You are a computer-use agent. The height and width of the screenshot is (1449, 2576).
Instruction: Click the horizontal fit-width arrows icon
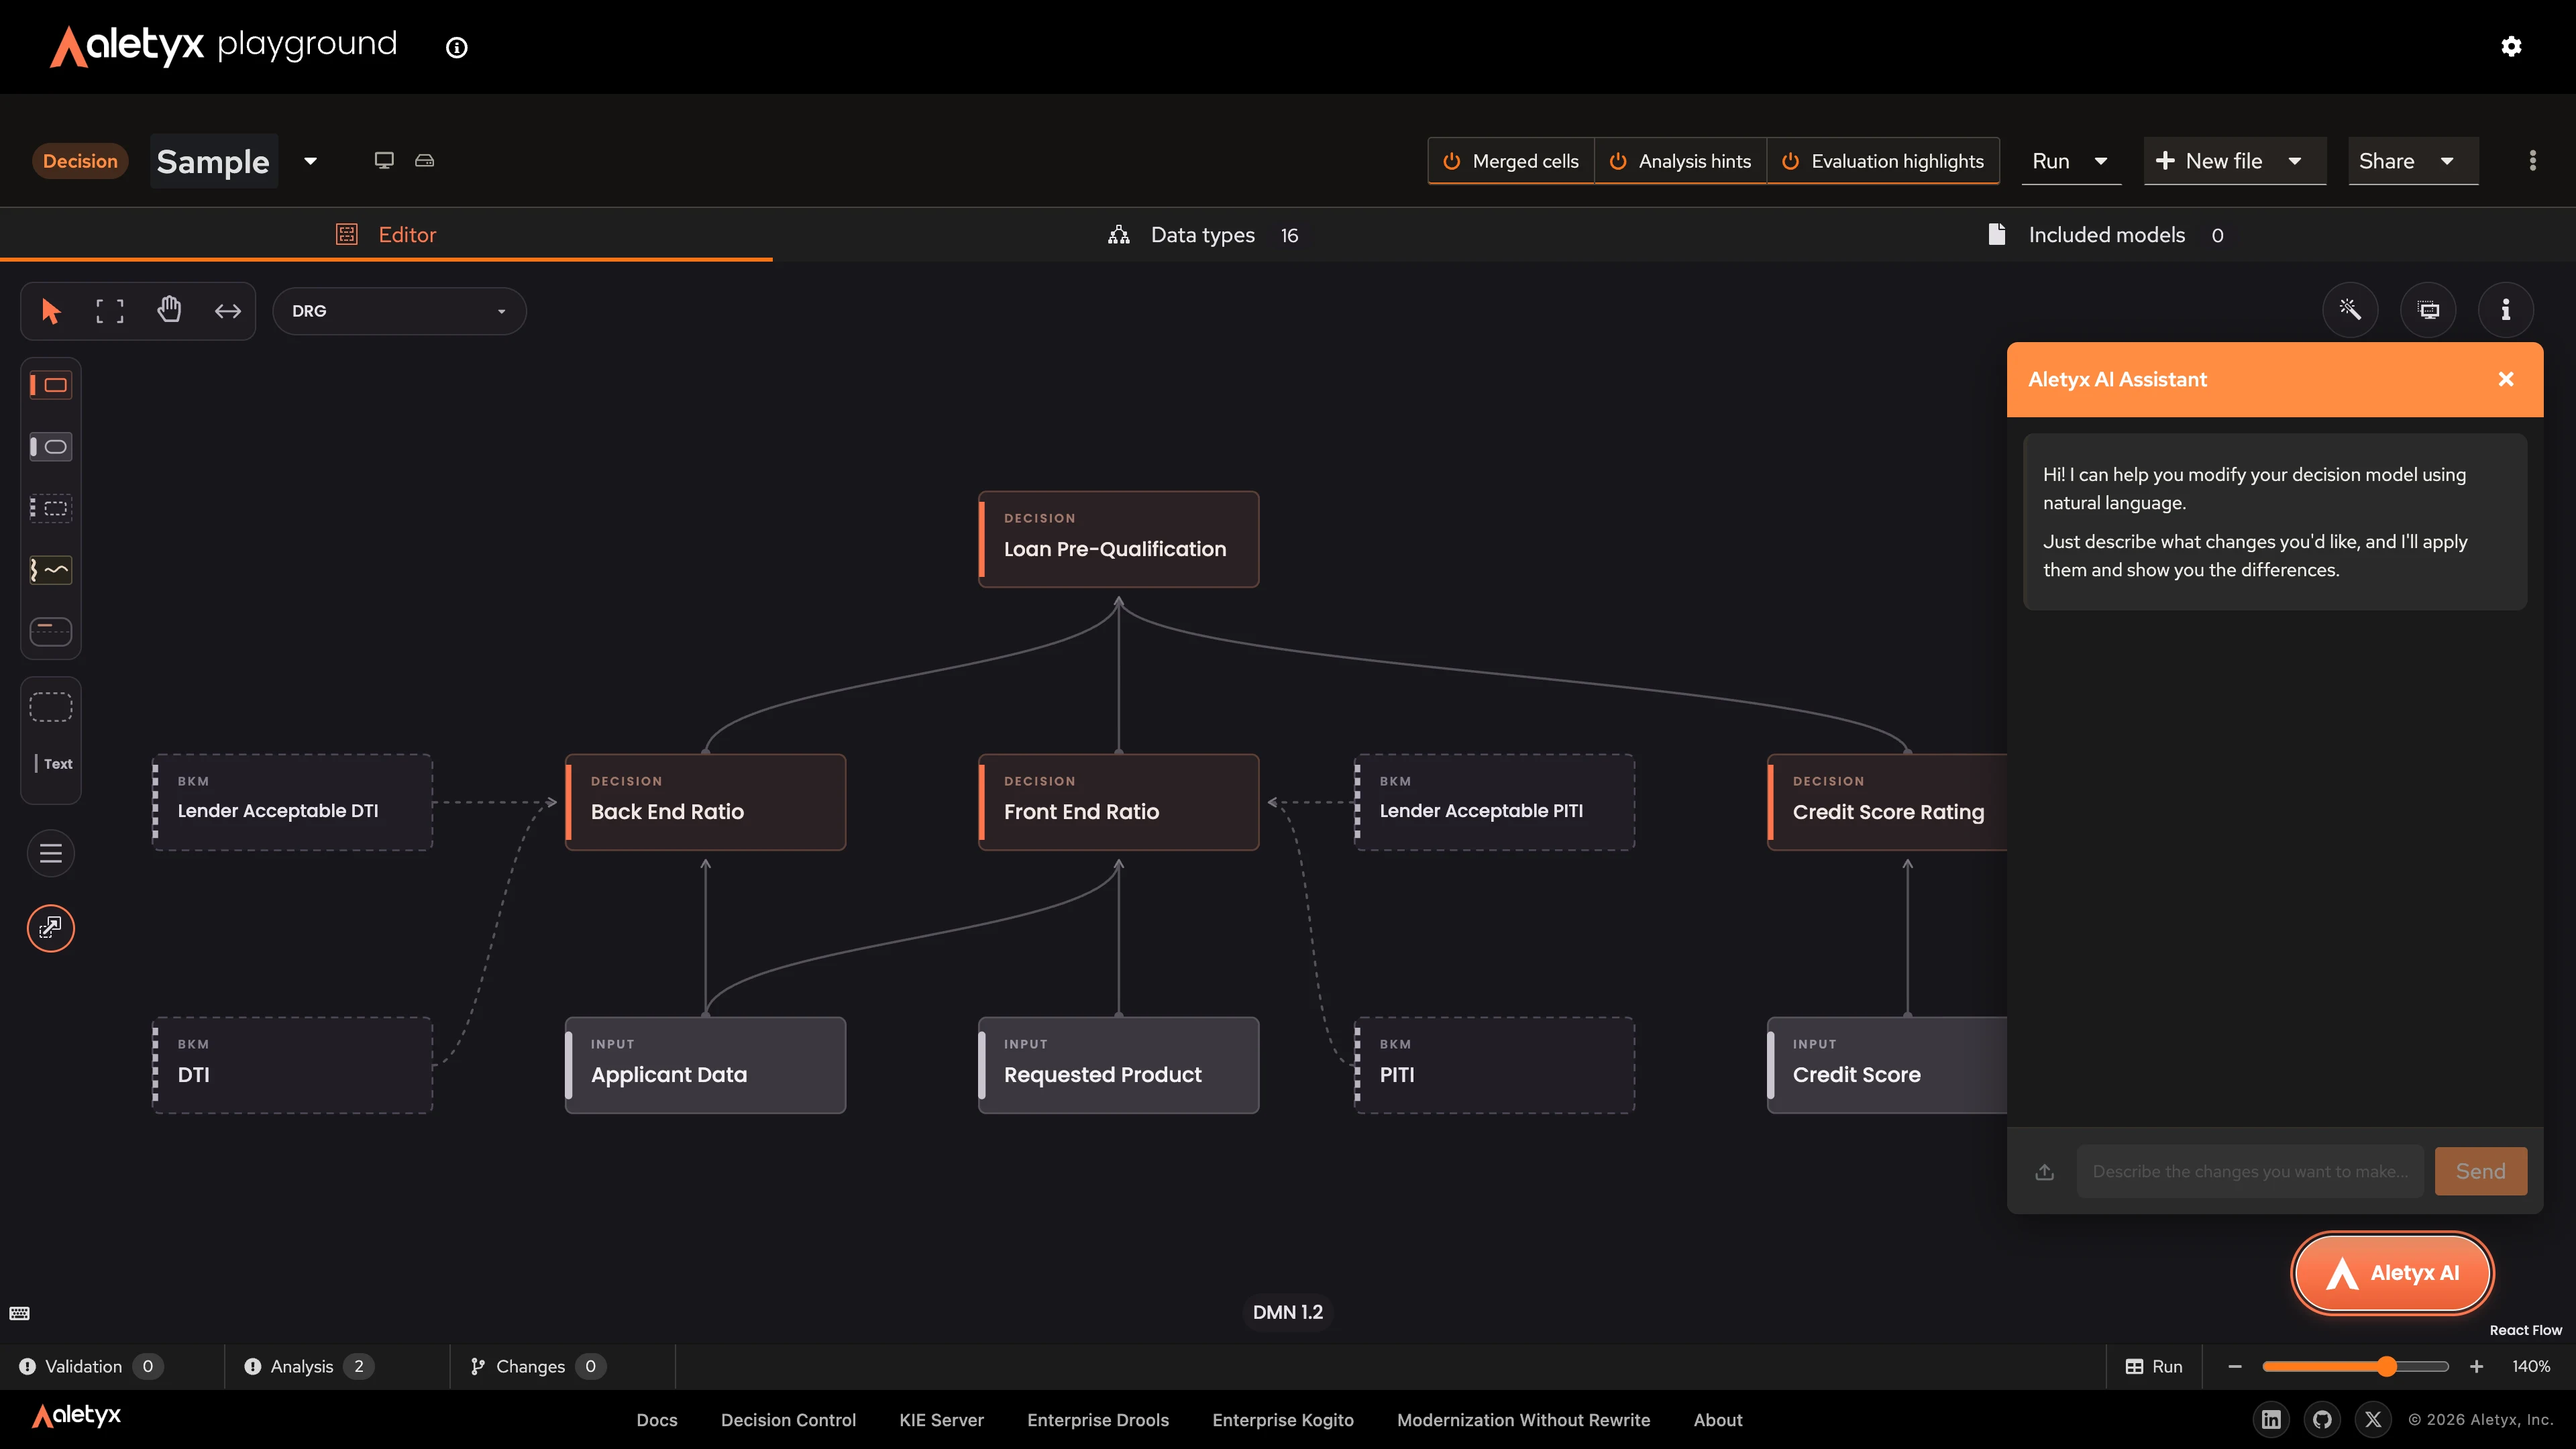pos(228,311)
